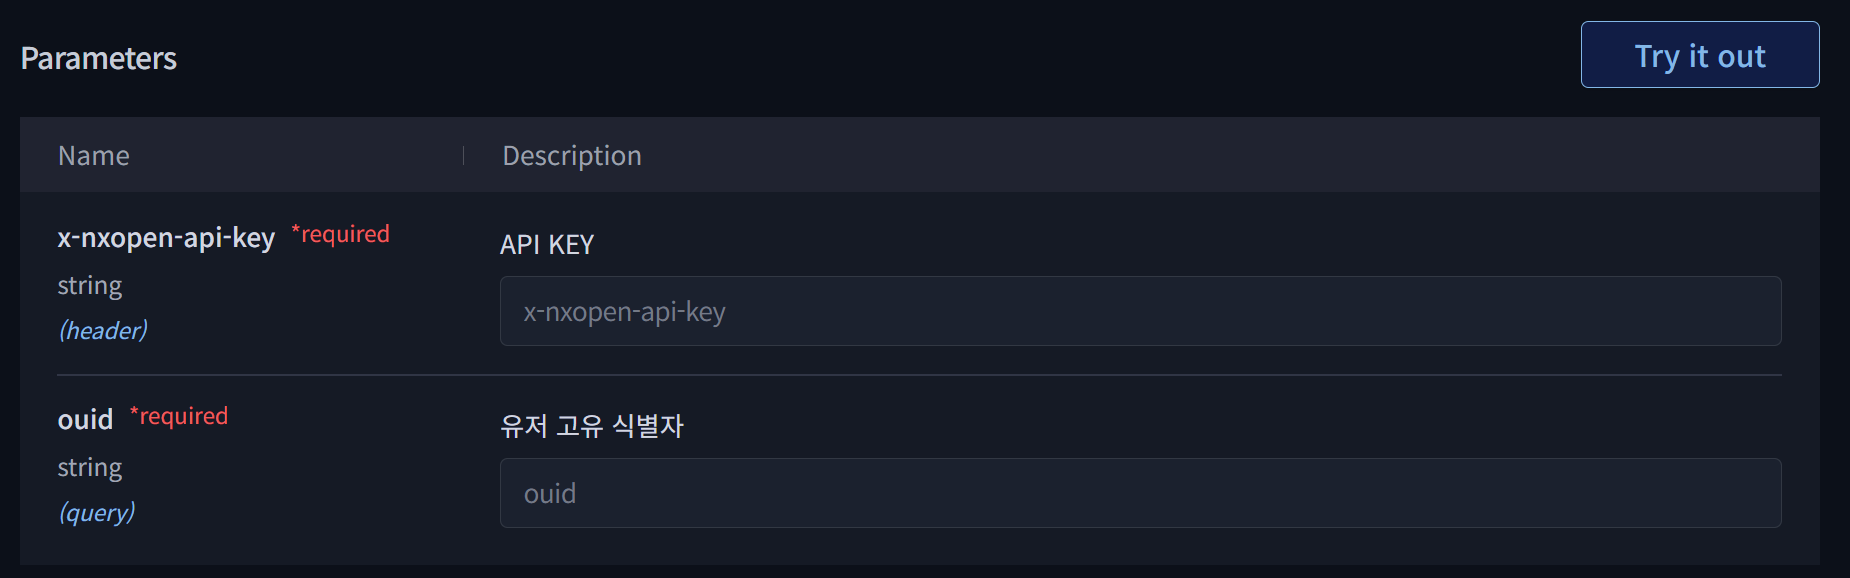Viewport: 1850px width, 578px height.
Task: Click the Name column header
Action: pyautogui.click(x=94, y=155)
